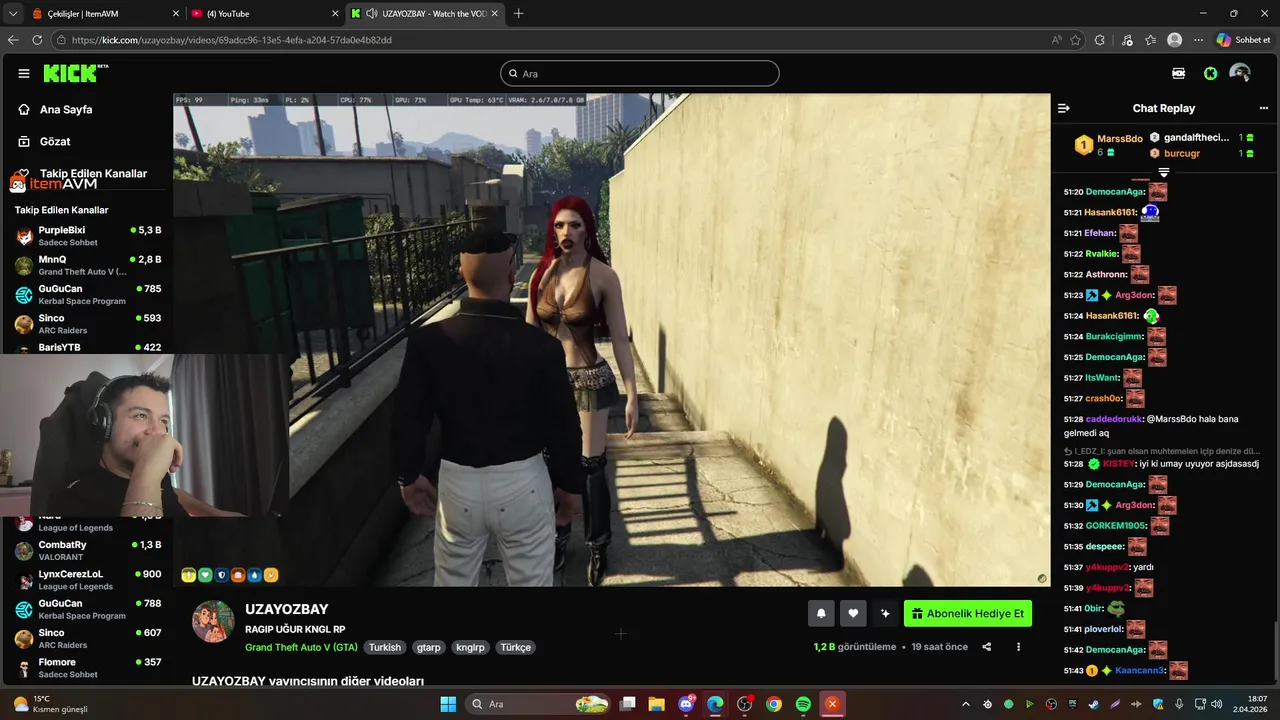Click the UZAYOZBAY channel name
Image resolution: width=1280 pixels, height=720 pixels.
[286, 609]
